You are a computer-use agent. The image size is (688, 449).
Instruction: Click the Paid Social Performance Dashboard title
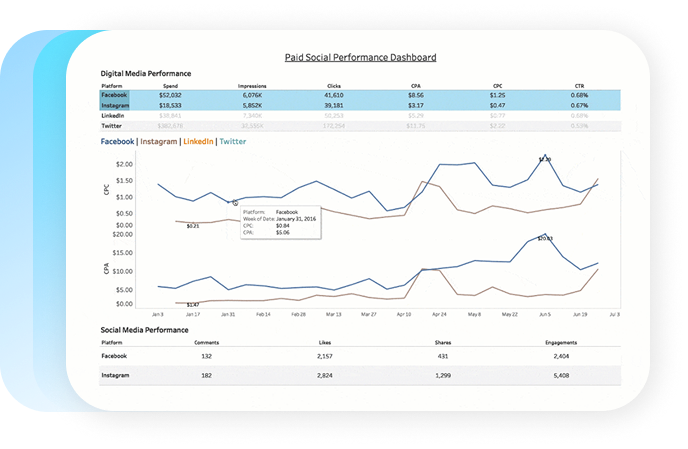click(359, 57)
